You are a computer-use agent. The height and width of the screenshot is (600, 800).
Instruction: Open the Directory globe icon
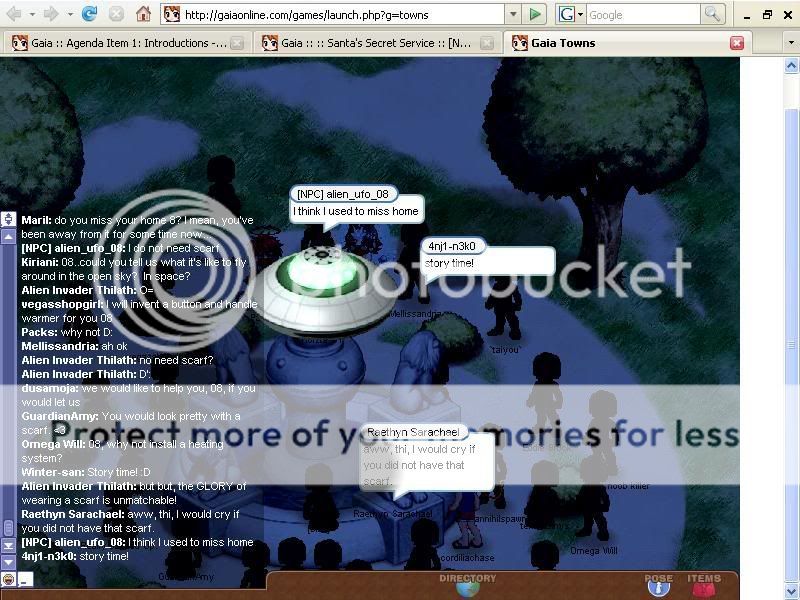point(467,587)
